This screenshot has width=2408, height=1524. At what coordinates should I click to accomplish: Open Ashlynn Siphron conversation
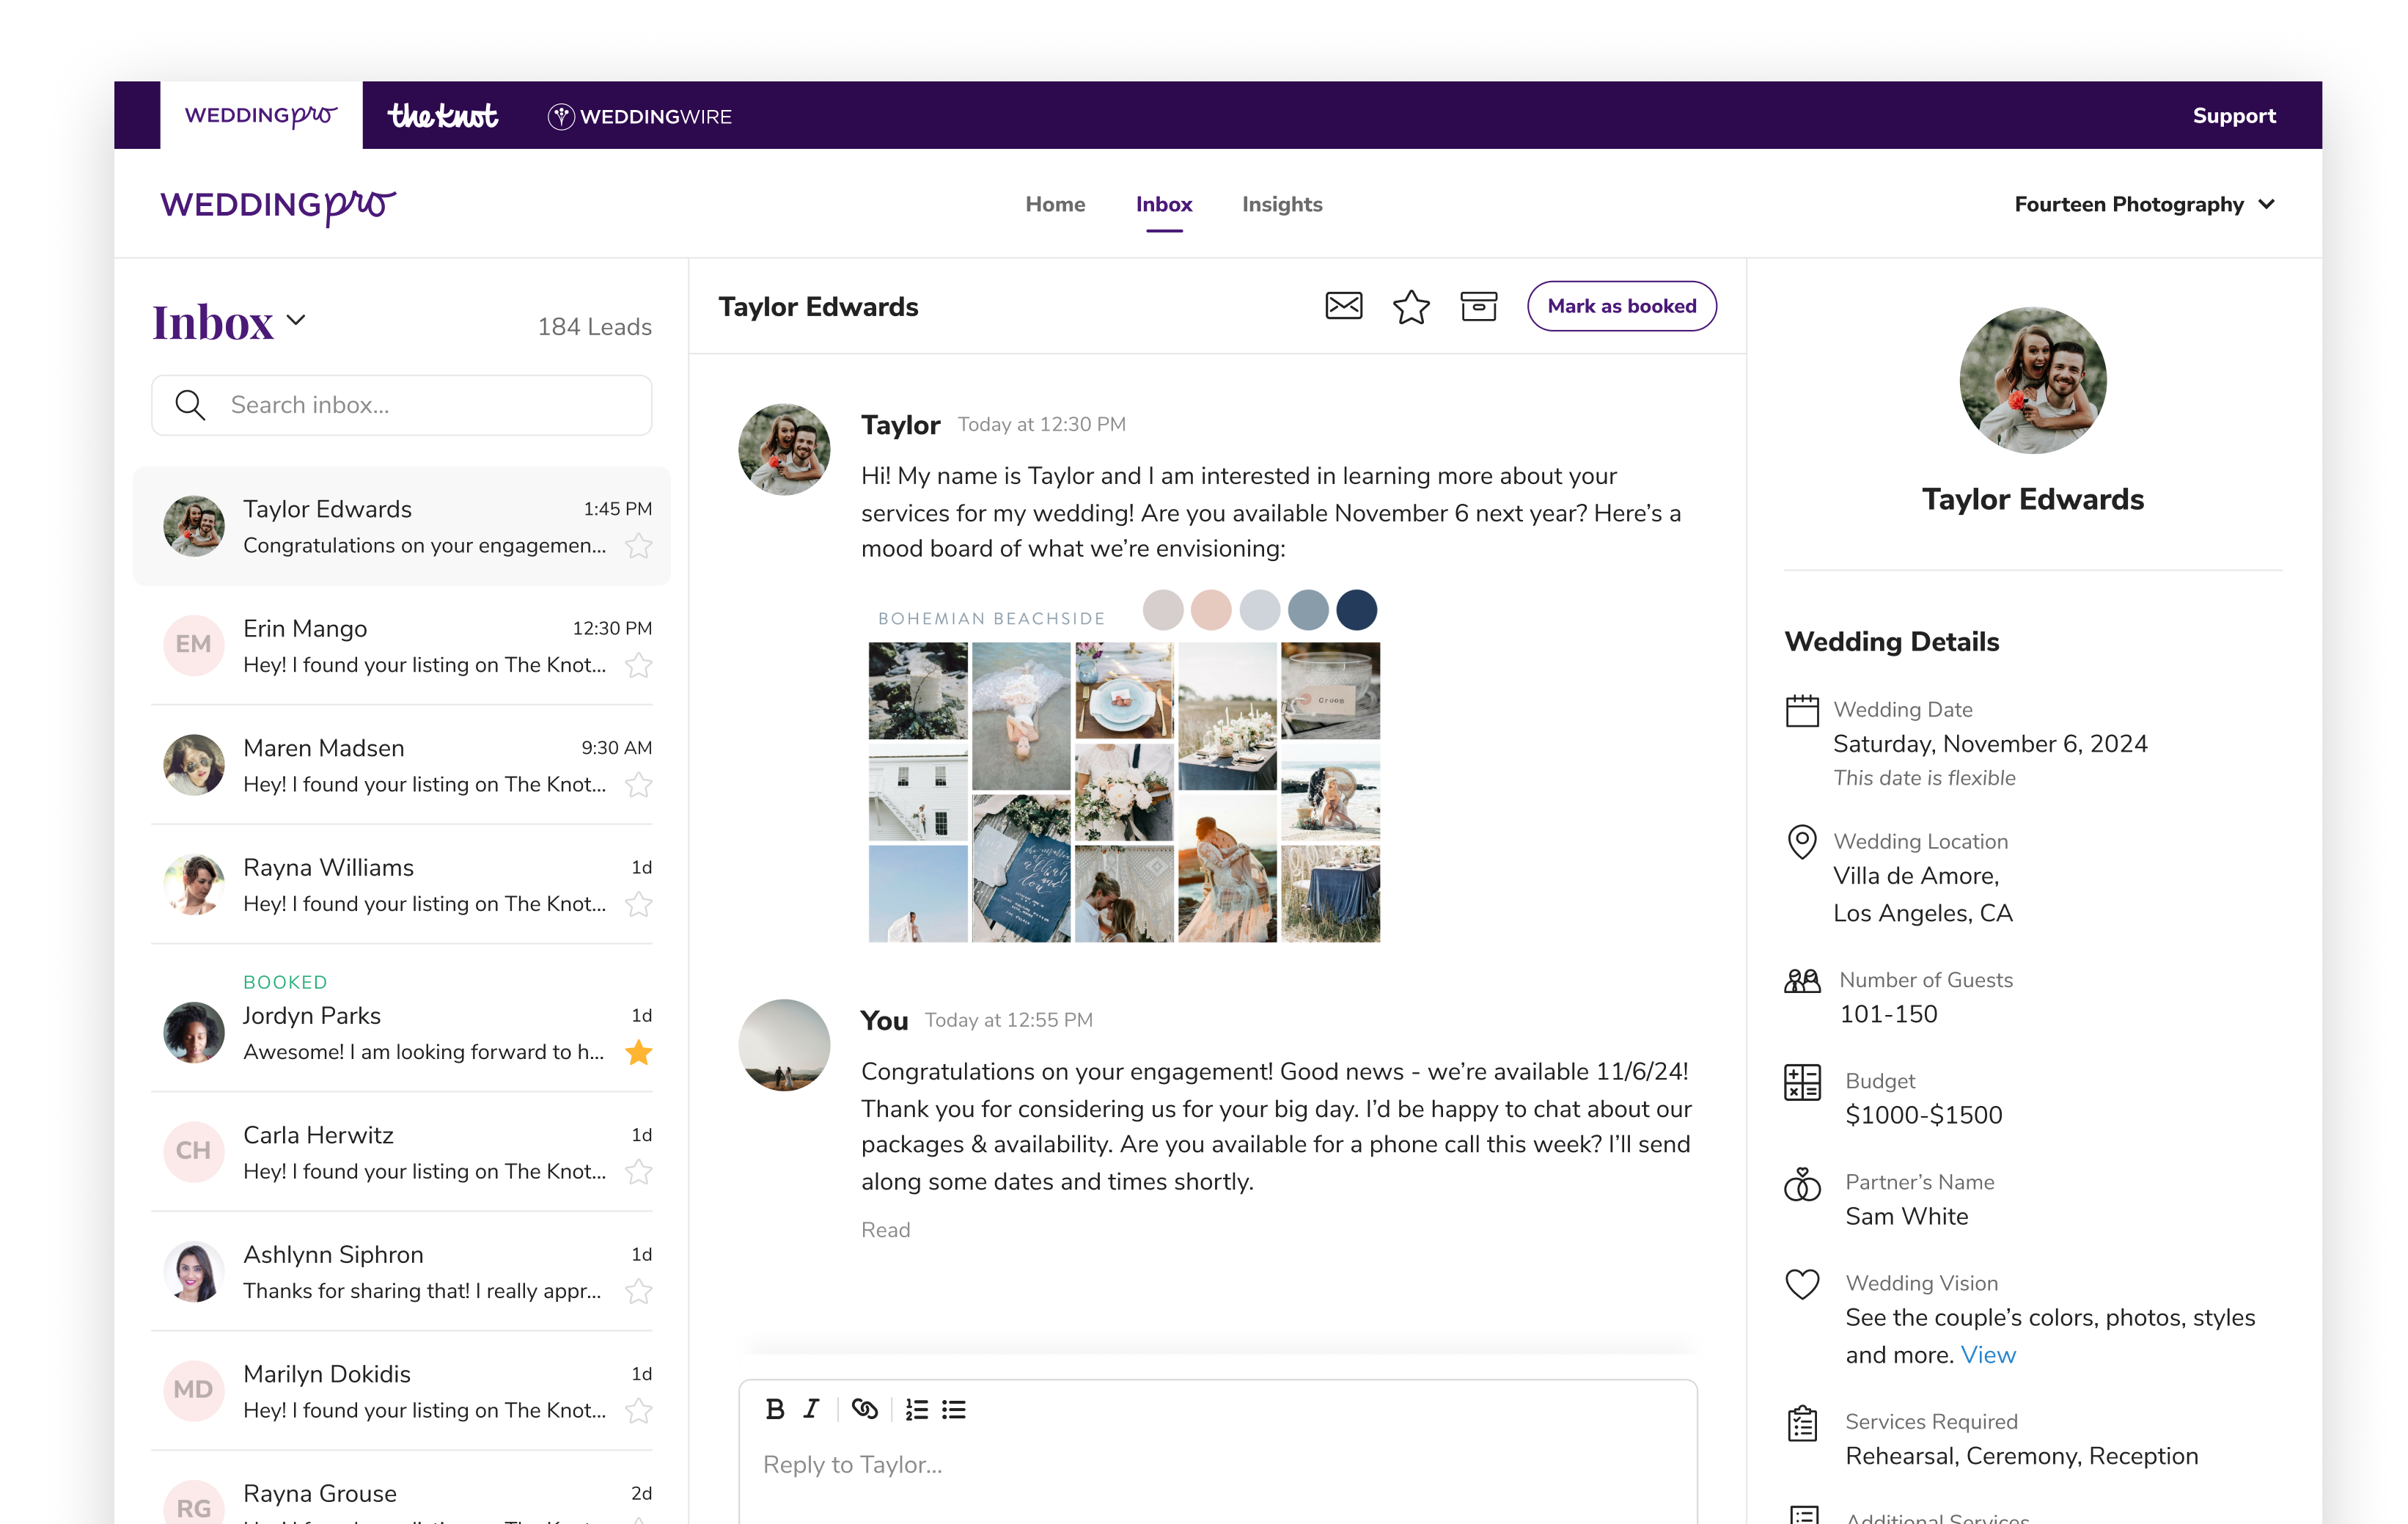(x=401, y=1272)
